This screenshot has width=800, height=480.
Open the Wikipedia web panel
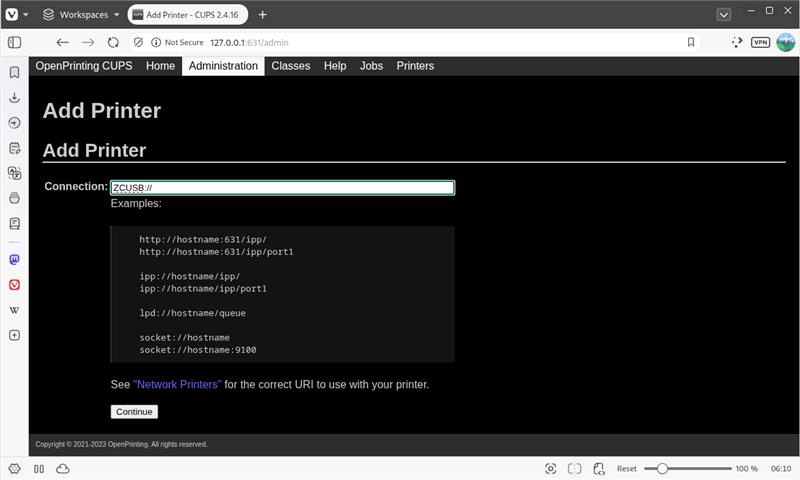pyautogui.click(x=14, y=310)
